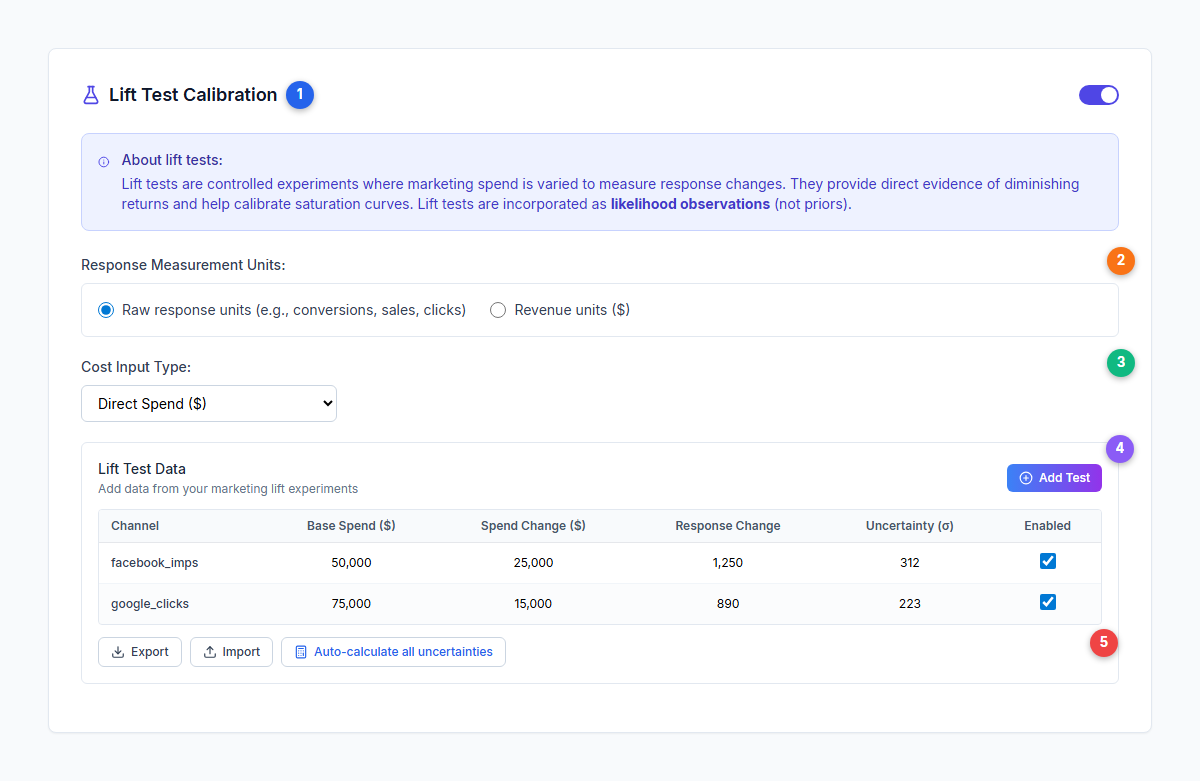Click the Response Measurement Units label
The image size is (1200, 781).
coord(183,265)
